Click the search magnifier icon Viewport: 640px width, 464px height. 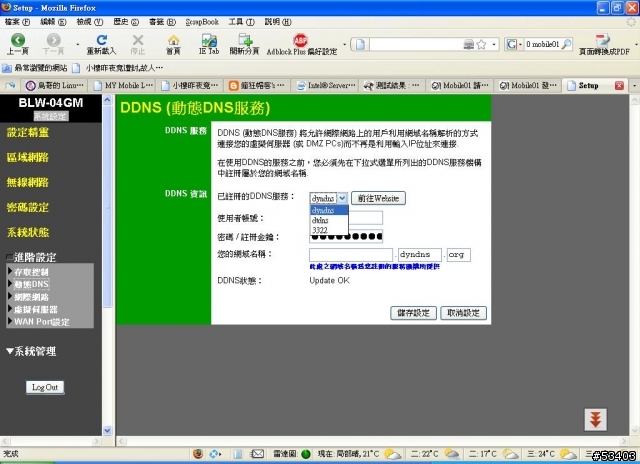[566, 44]
